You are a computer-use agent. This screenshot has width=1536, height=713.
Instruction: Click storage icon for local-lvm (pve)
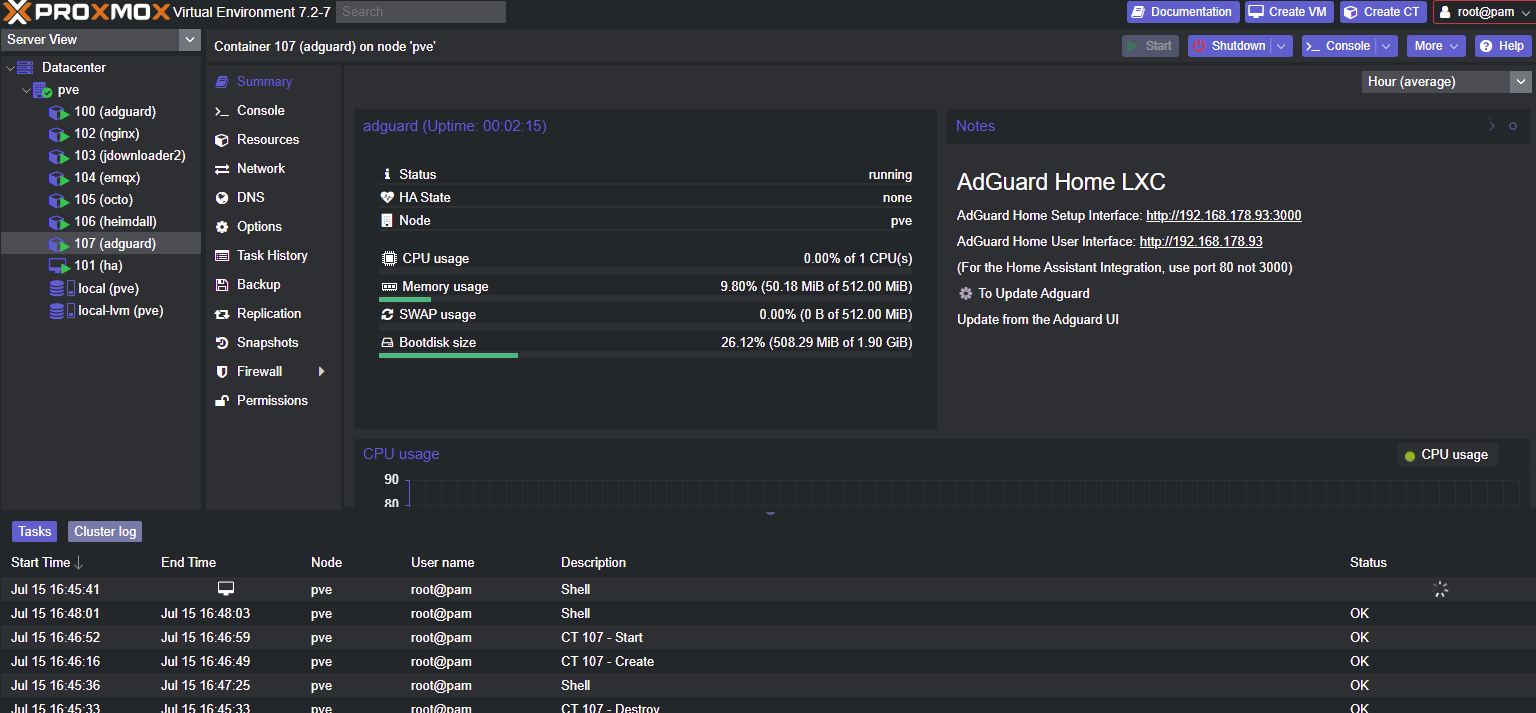62,310
